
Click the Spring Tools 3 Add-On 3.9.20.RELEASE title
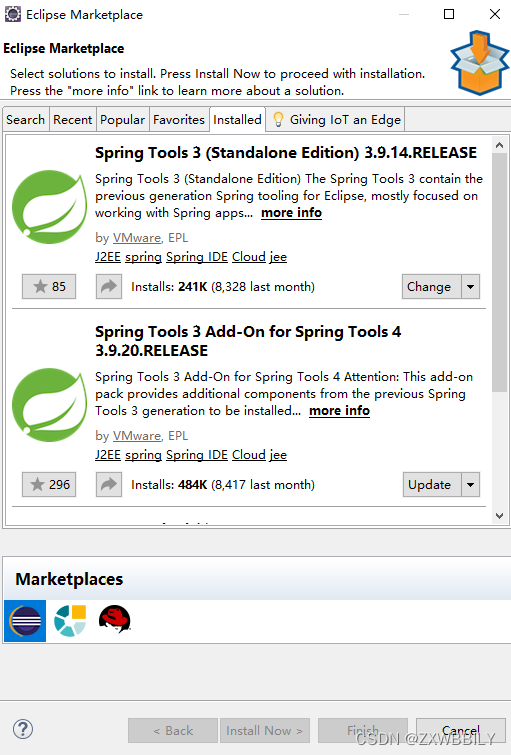(x=248, y=341)
